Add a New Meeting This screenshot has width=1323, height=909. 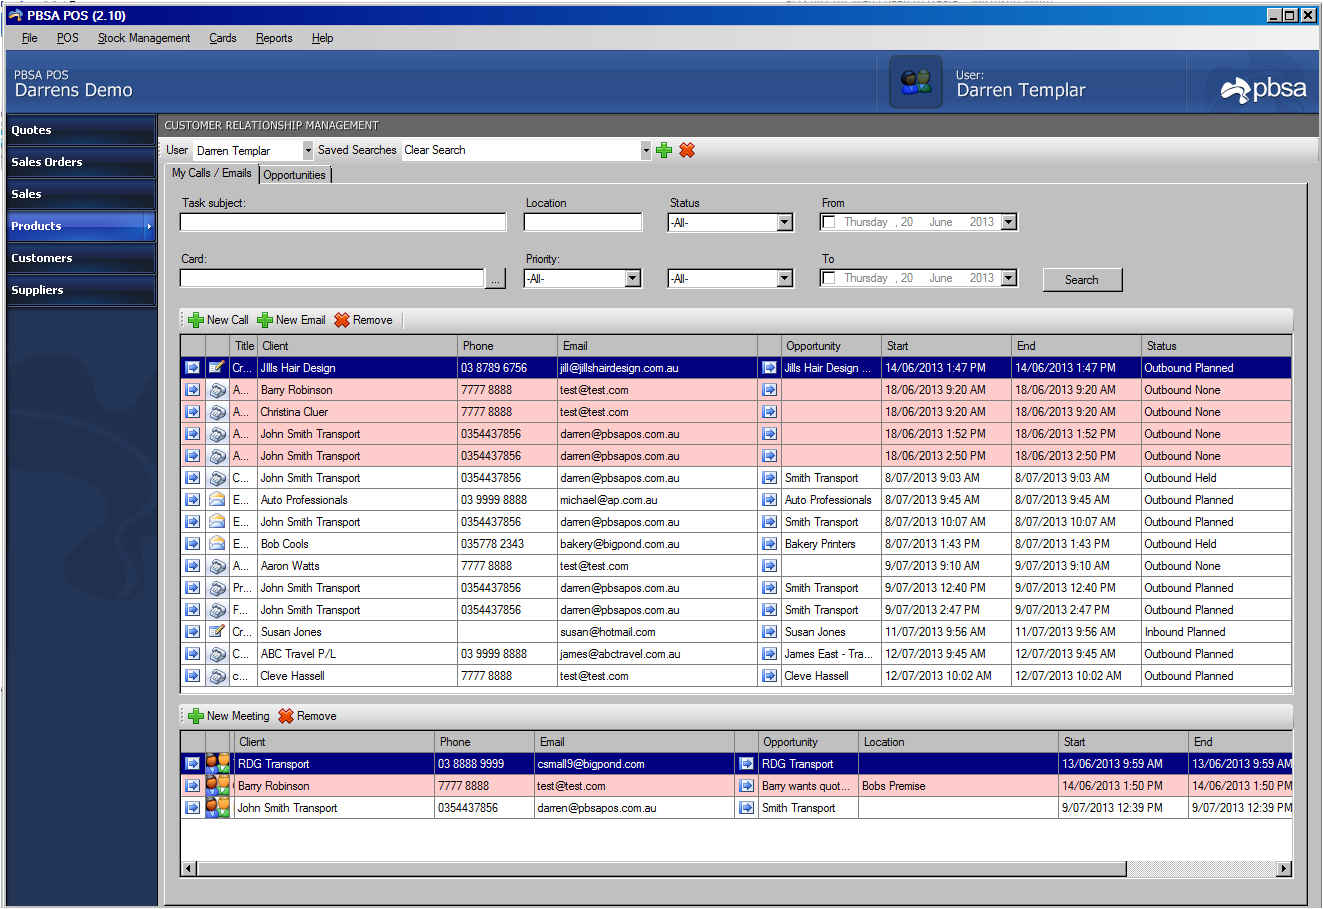pos(229,716)
